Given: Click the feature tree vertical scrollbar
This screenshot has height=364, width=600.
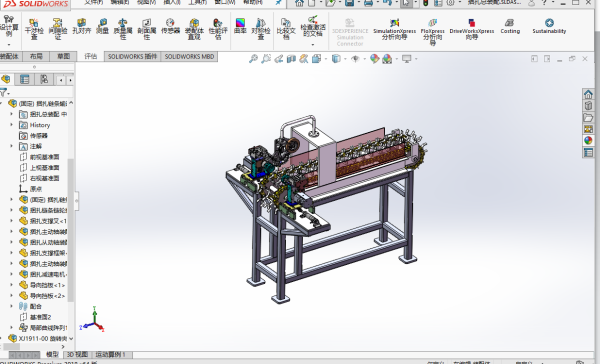Looking at the screenshot, I should click(x=71, y=230).
